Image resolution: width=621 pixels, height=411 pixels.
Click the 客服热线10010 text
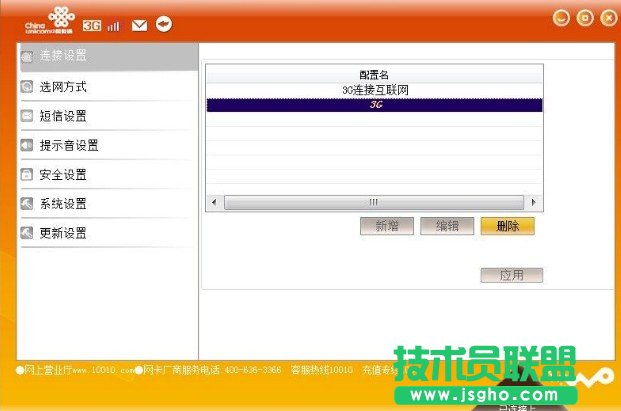(x=322, y=370)
